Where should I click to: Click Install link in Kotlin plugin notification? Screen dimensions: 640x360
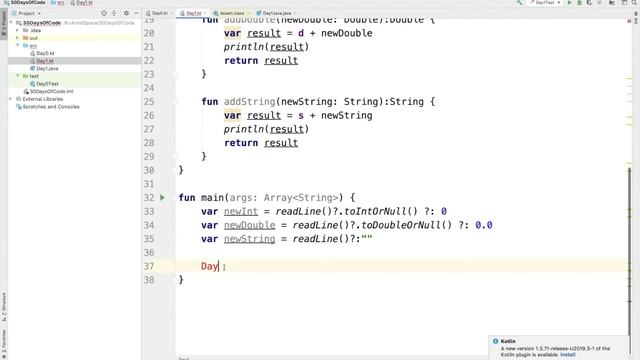pos(567,355)
